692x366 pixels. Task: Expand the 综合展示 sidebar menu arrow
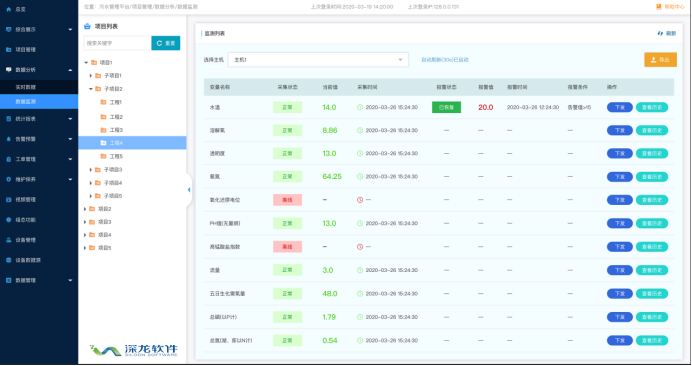[x=70, y=30]
